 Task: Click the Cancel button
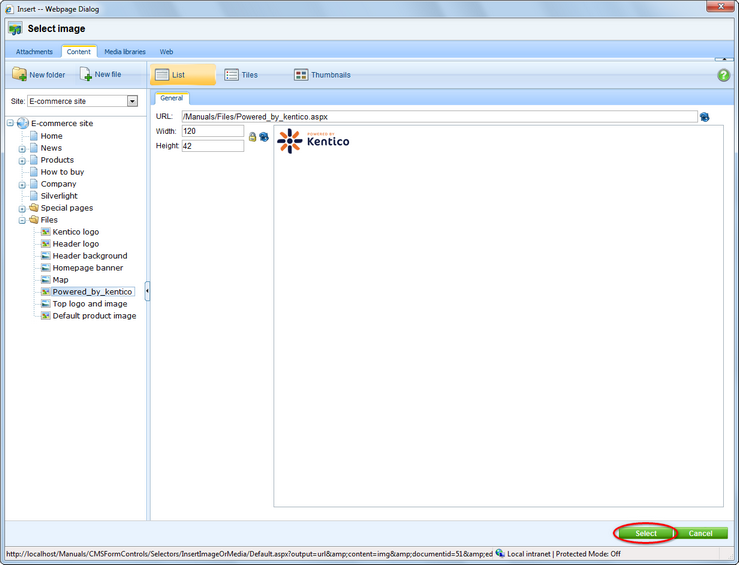click(x=700, y=533)
